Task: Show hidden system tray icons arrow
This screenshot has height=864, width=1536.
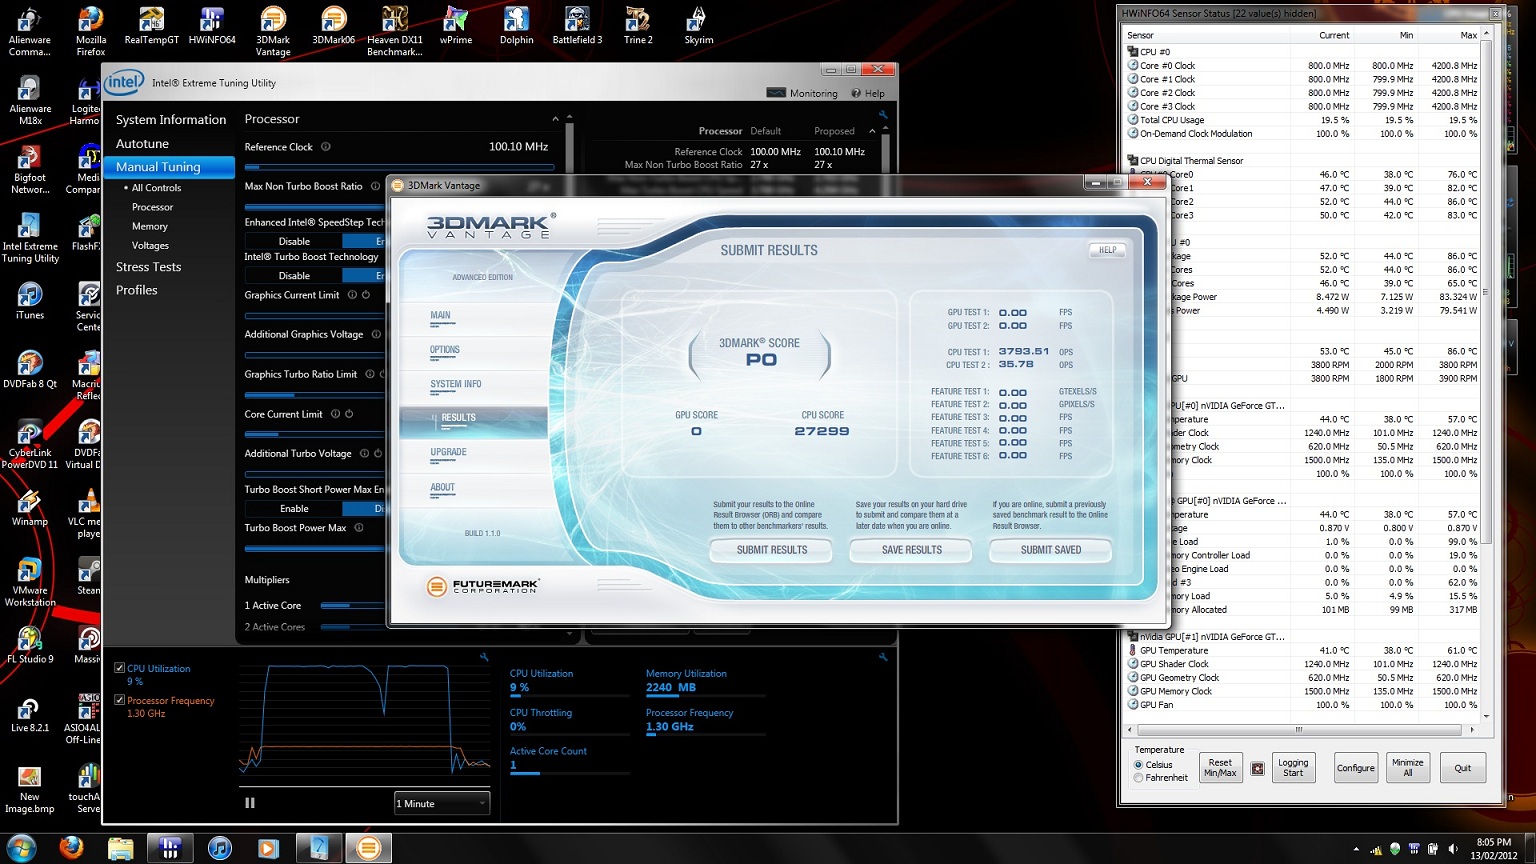Action: [x=1356, y=849]
